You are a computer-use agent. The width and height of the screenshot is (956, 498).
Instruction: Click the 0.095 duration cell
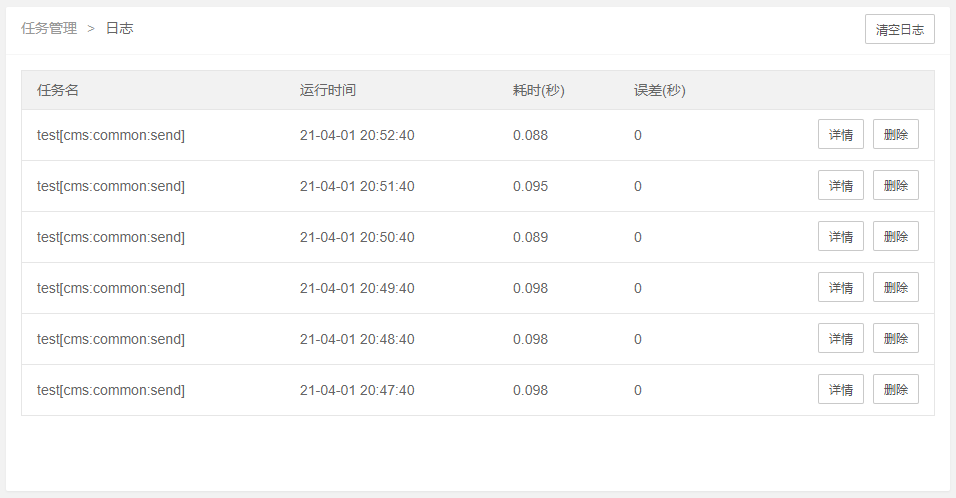click(x=530, y=186)
